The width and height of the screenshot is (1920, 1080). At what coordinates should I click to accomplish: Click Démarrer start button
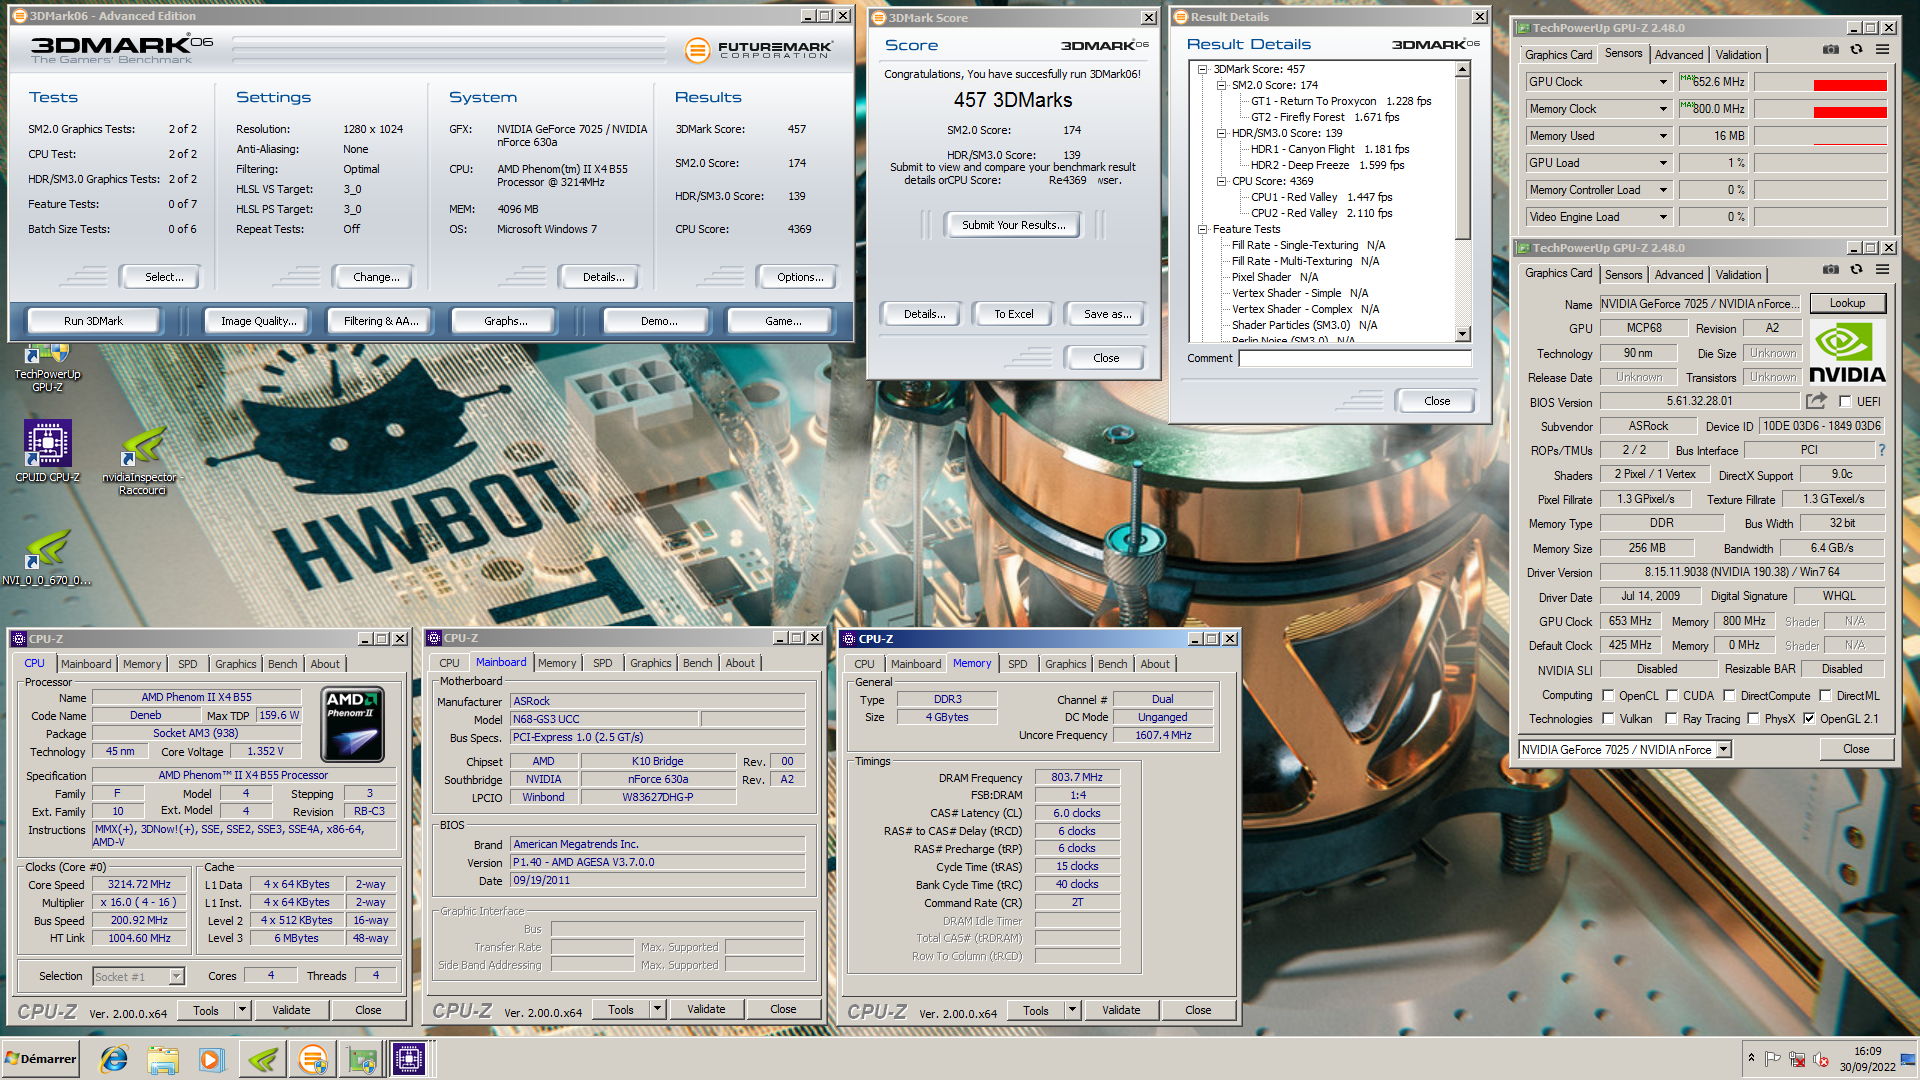(x=41, y=1059)
